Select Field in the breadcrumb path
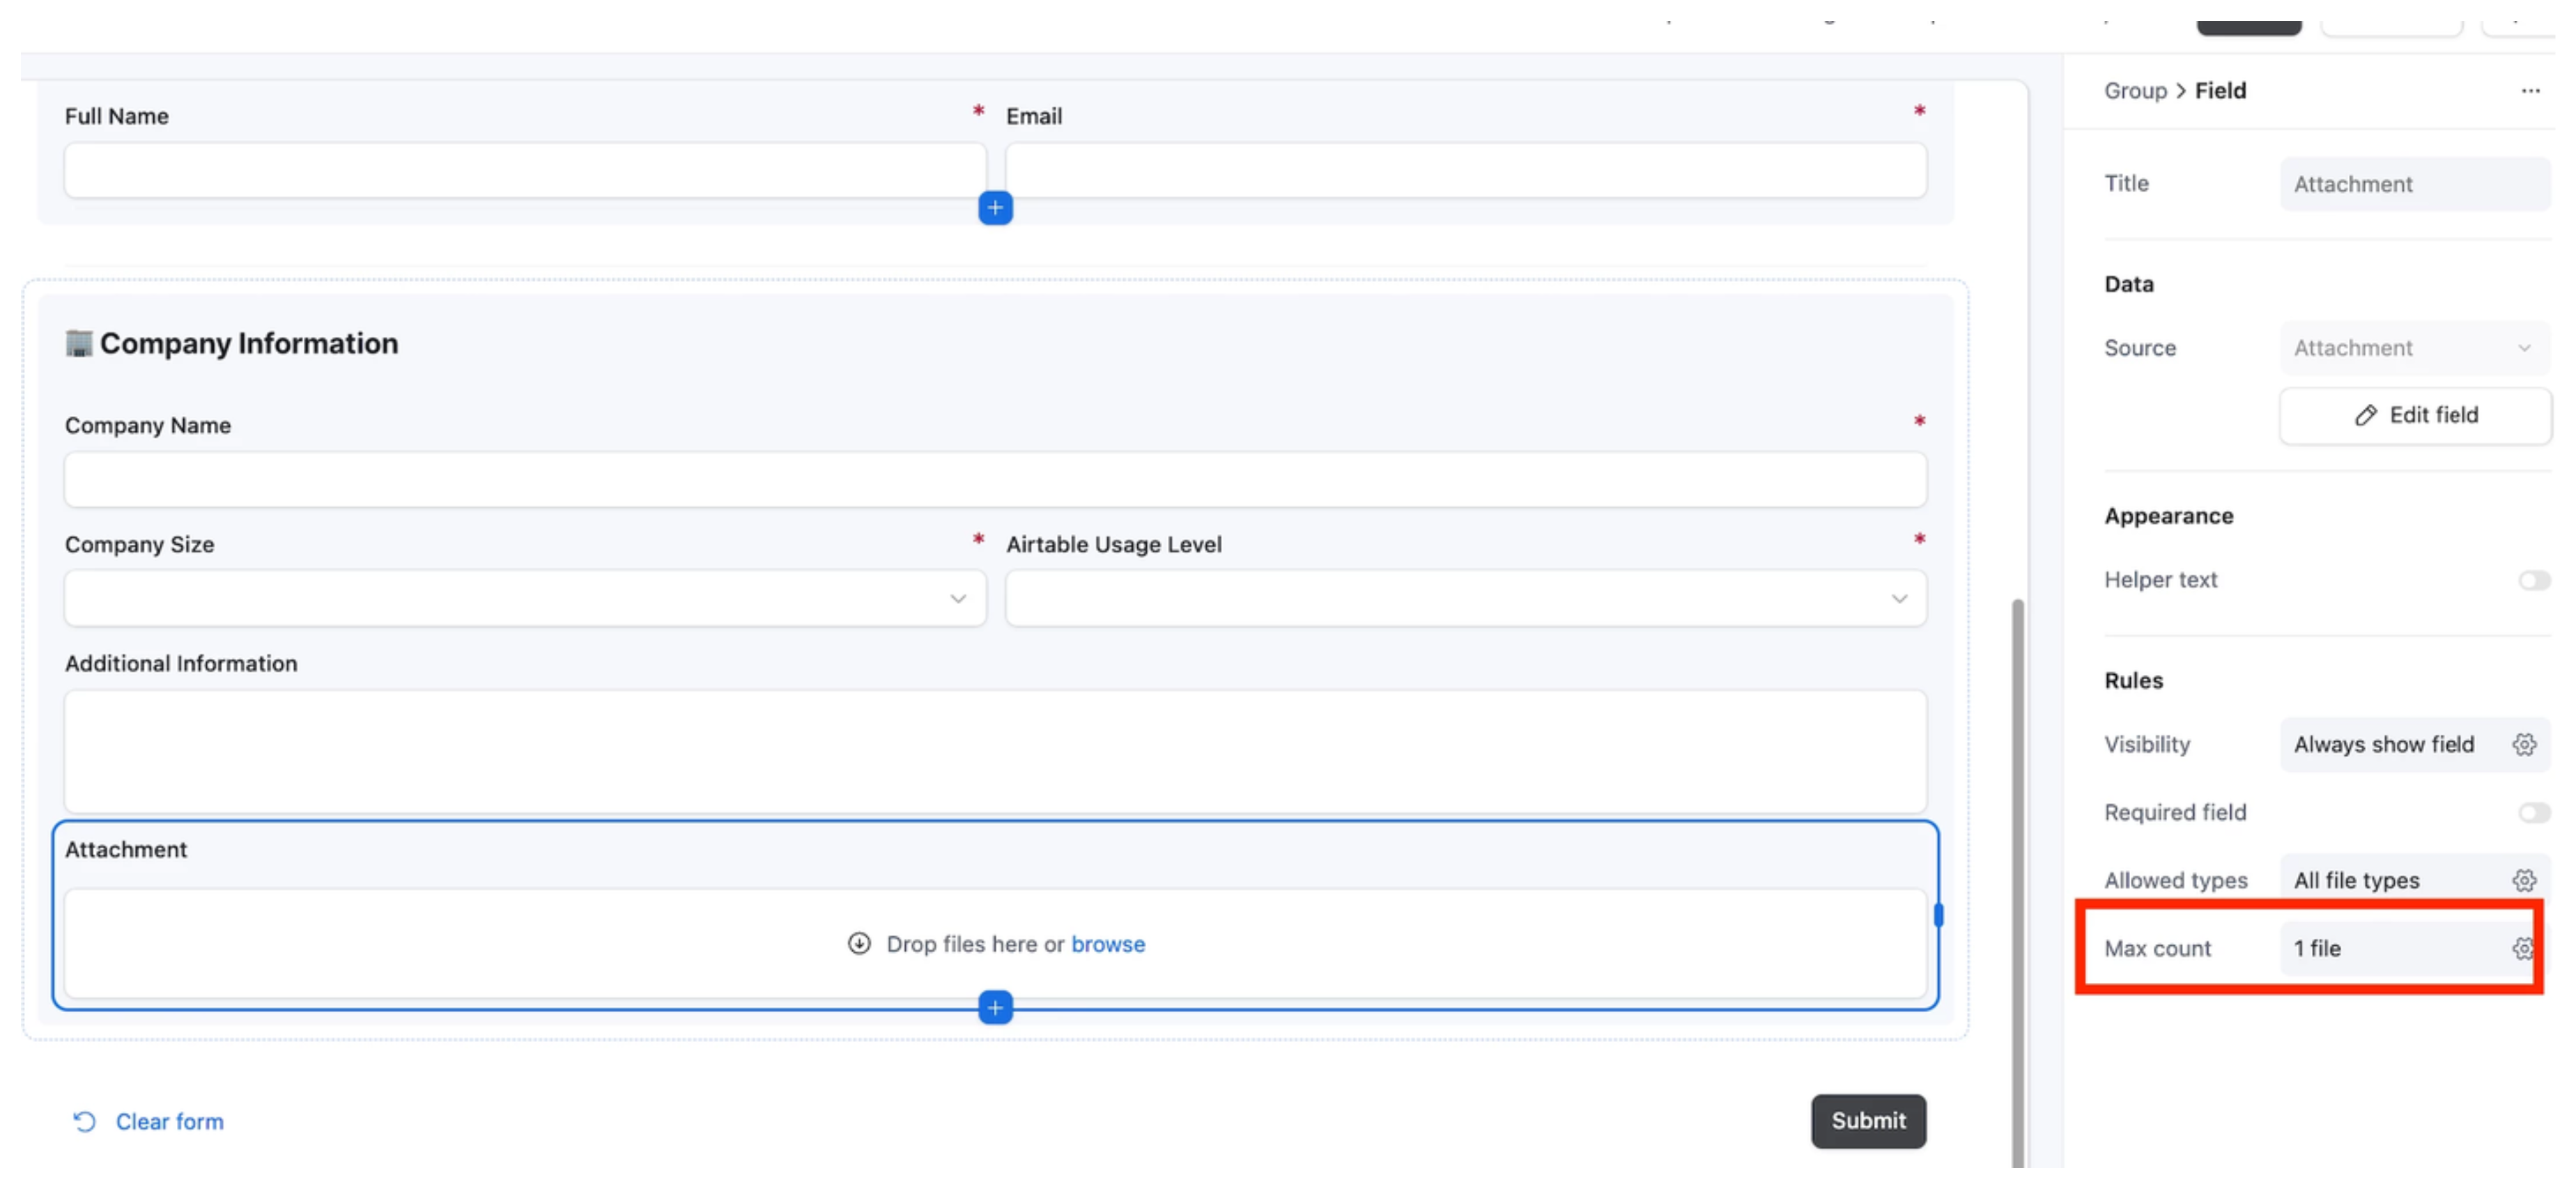 pos(2221,90)
